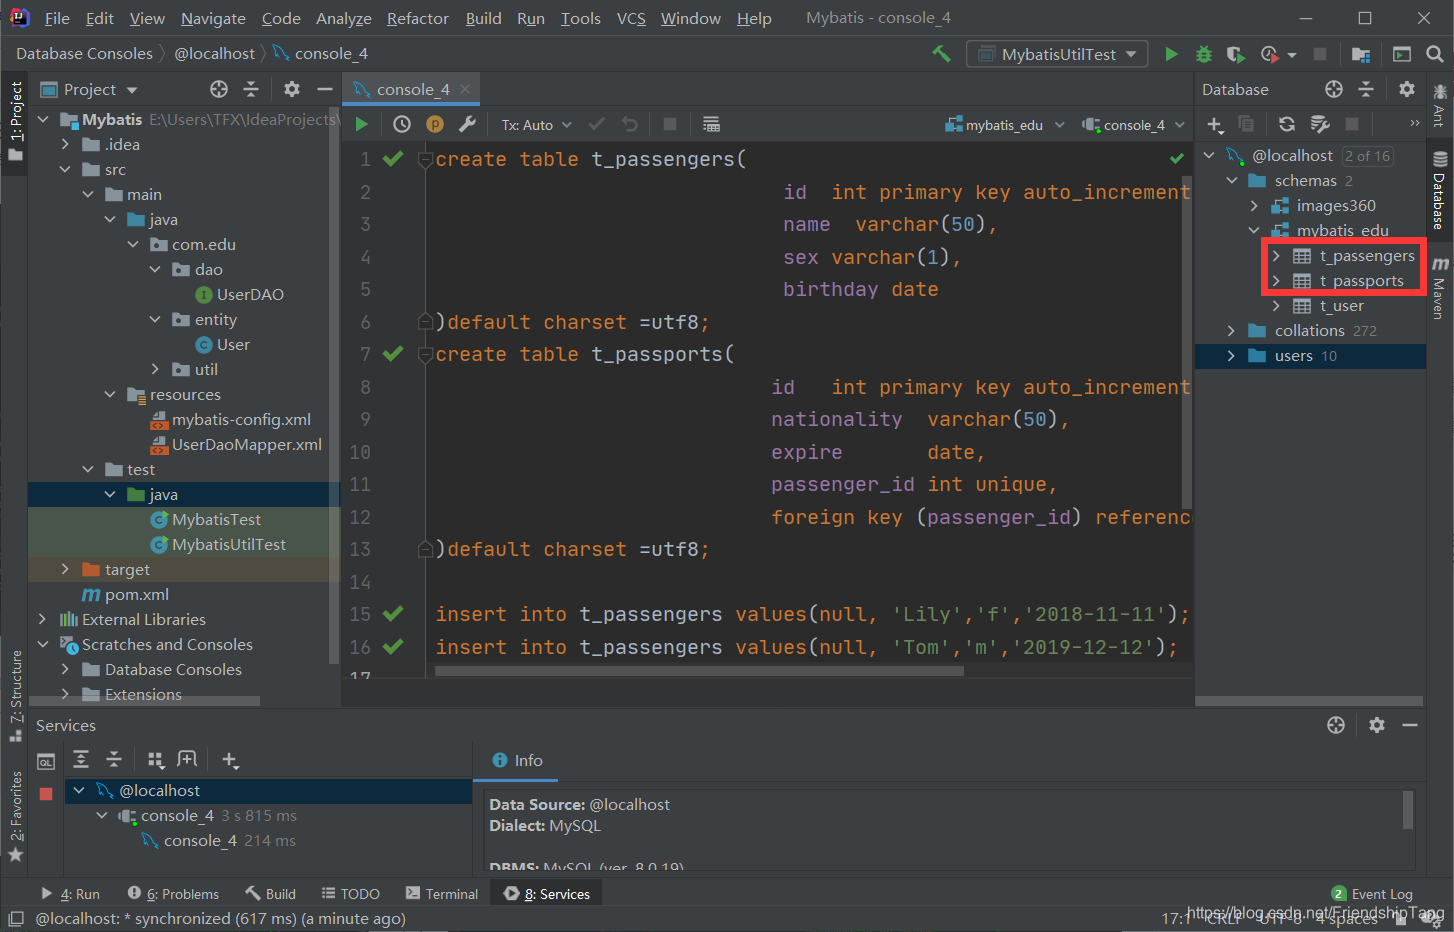Click the crosshair locate icon in Database panel header
Viewport: 1454px width, 932px height.
tap(1334, 89)
